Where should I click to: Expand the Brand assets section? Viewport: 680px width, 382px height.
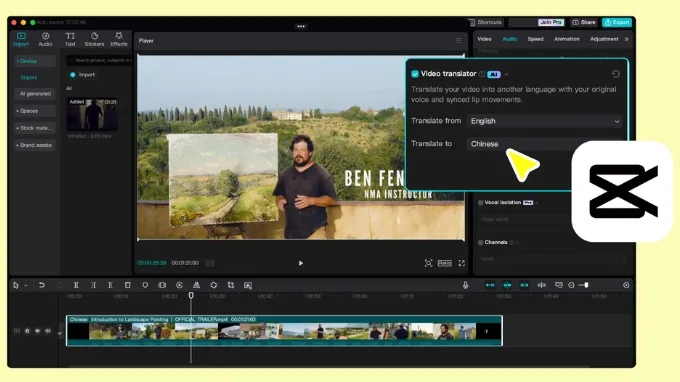click(35, 145)
